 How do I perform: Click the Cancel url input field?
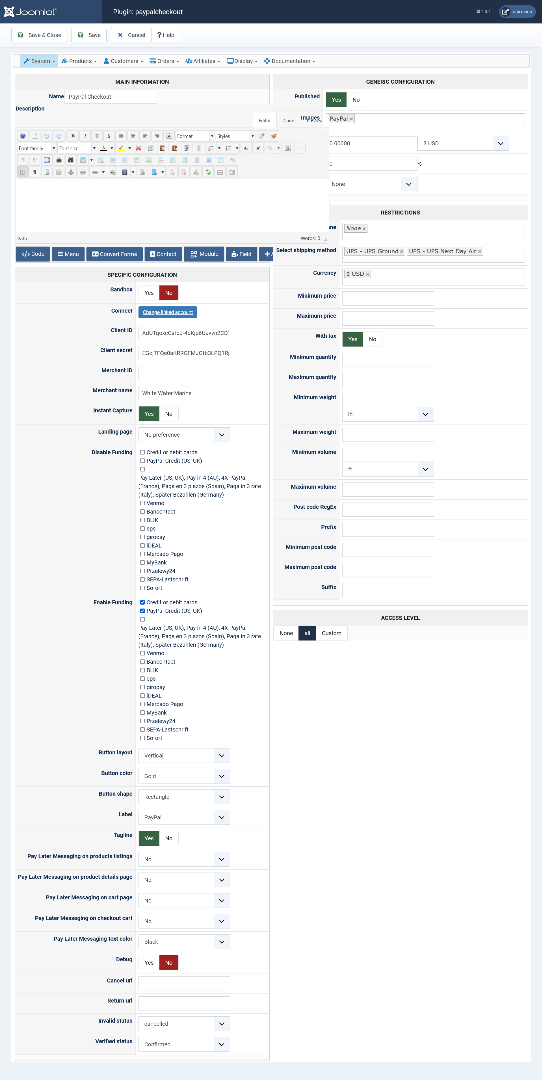pos(184,982)
